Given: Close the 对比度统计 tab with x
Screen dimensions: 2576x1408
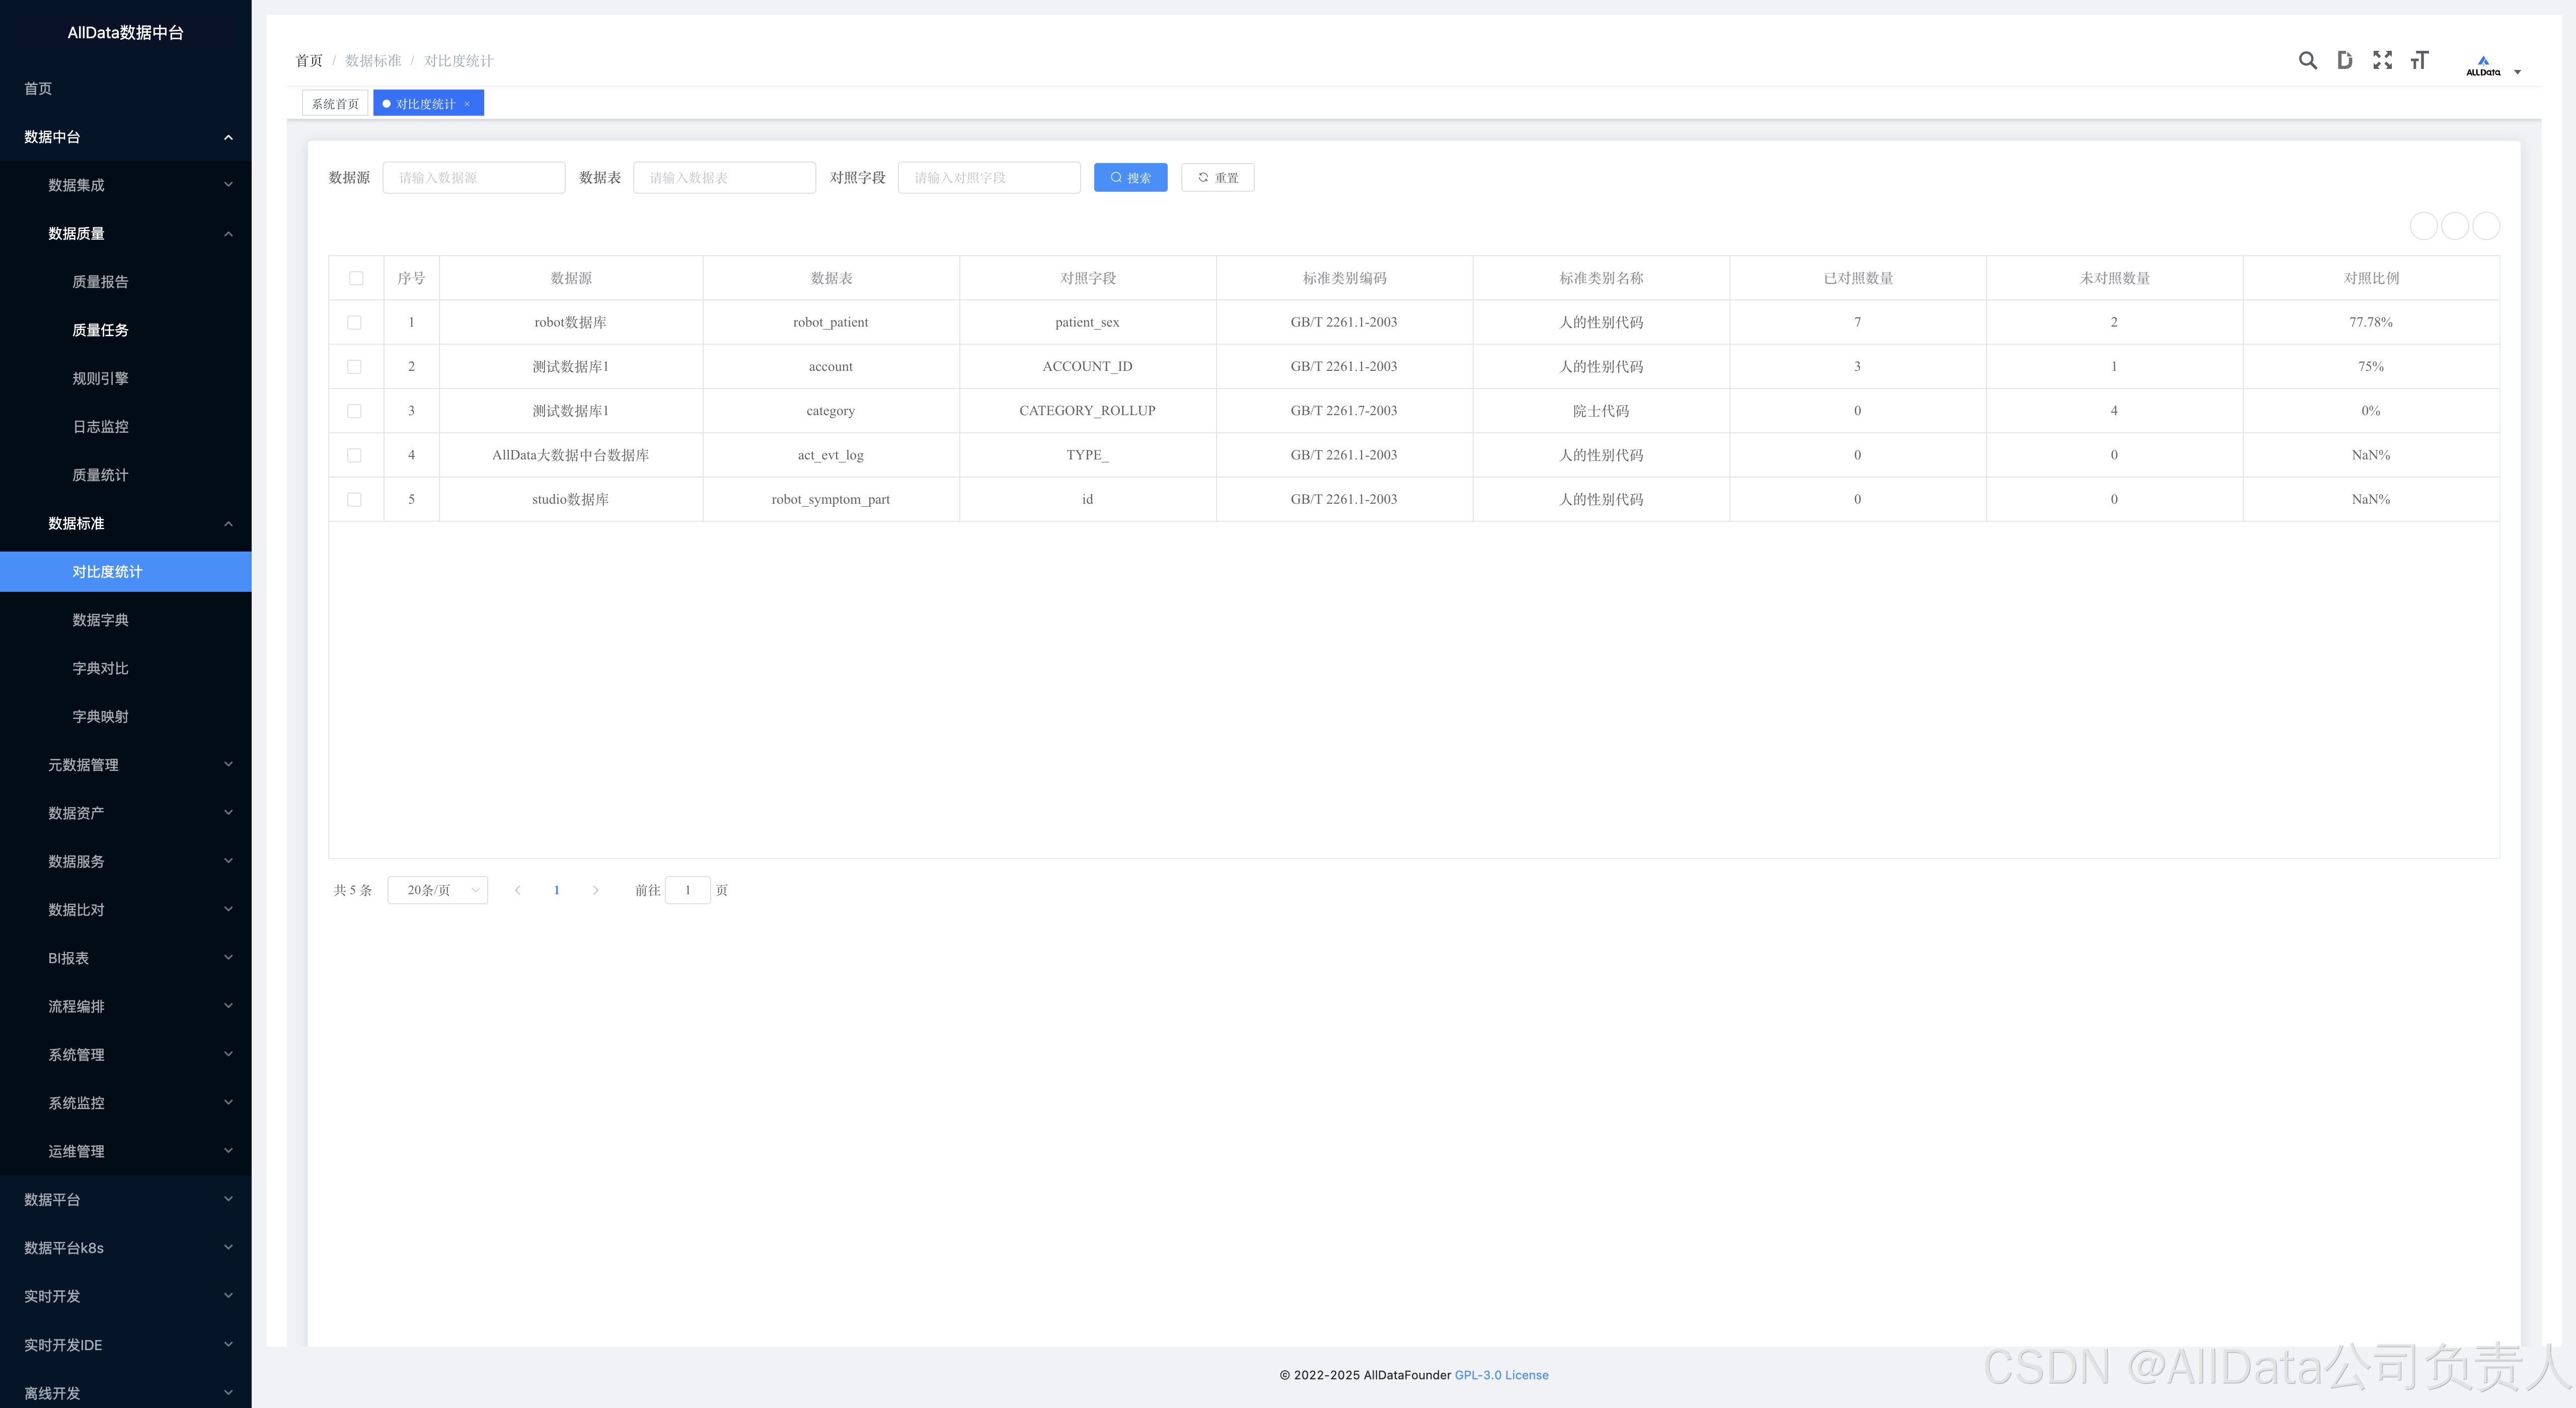Looking at the screenshot, I should point(467,104).
